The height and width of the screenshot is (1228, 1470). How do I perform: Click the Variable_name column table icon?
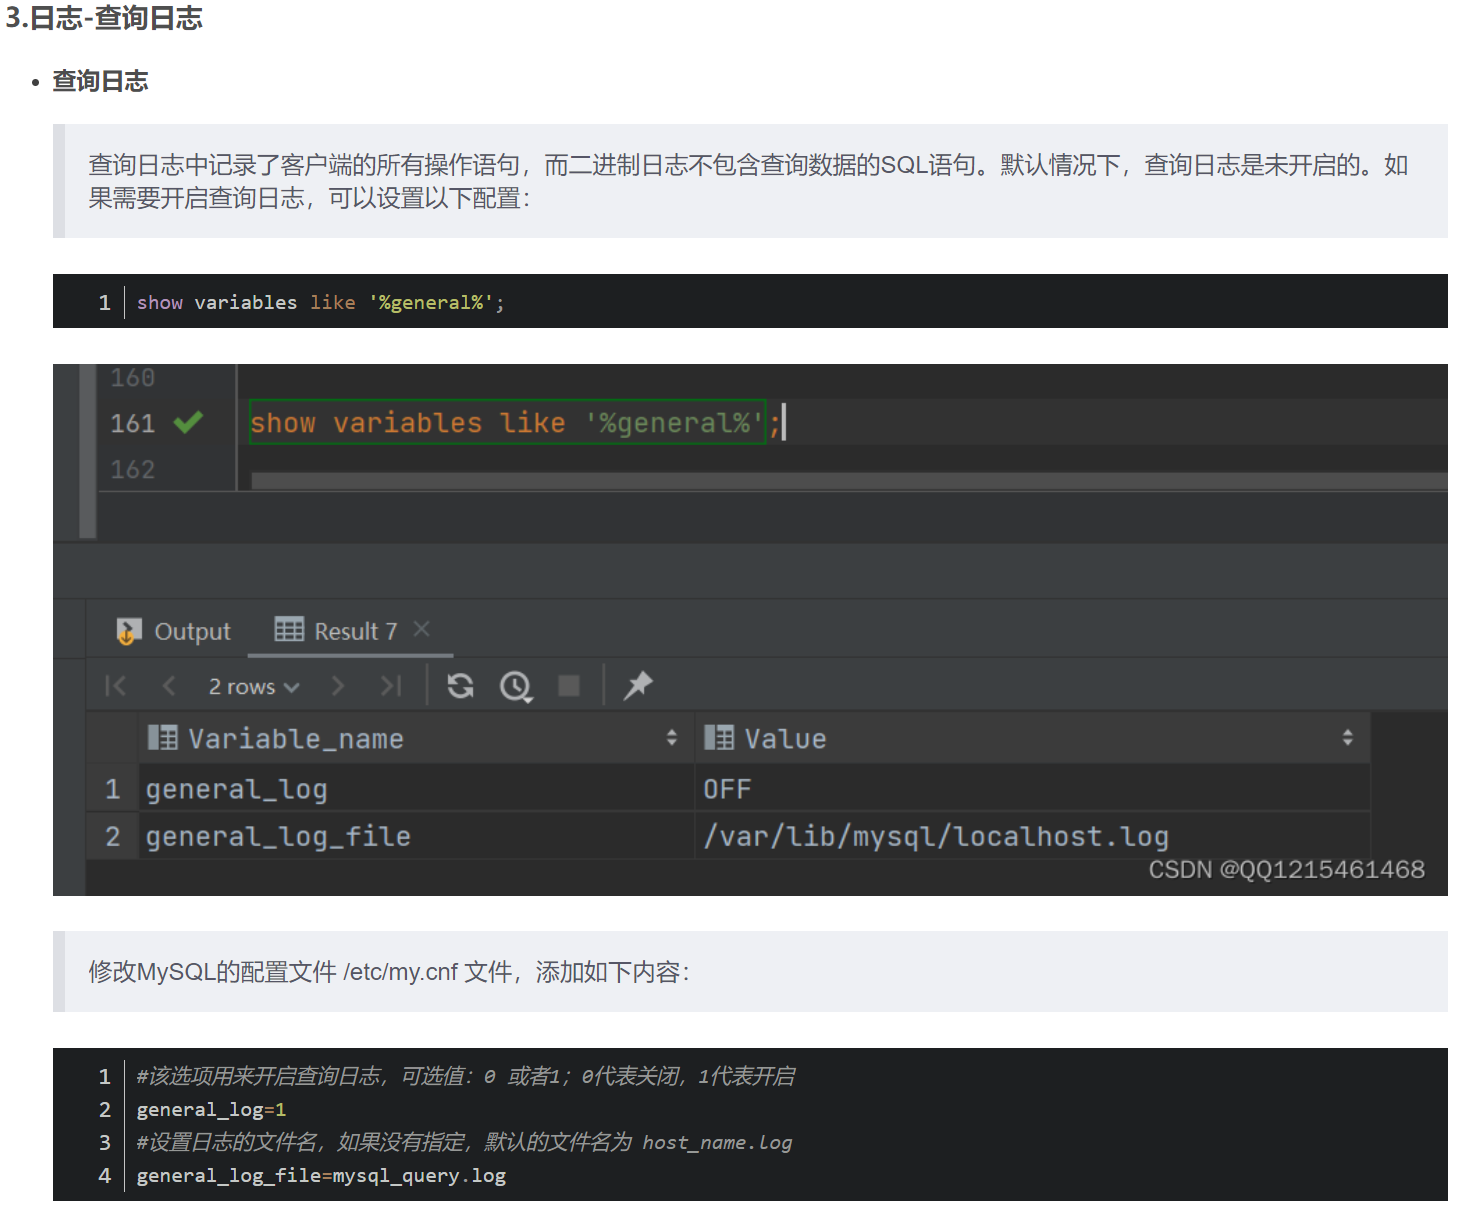(162, 738)
